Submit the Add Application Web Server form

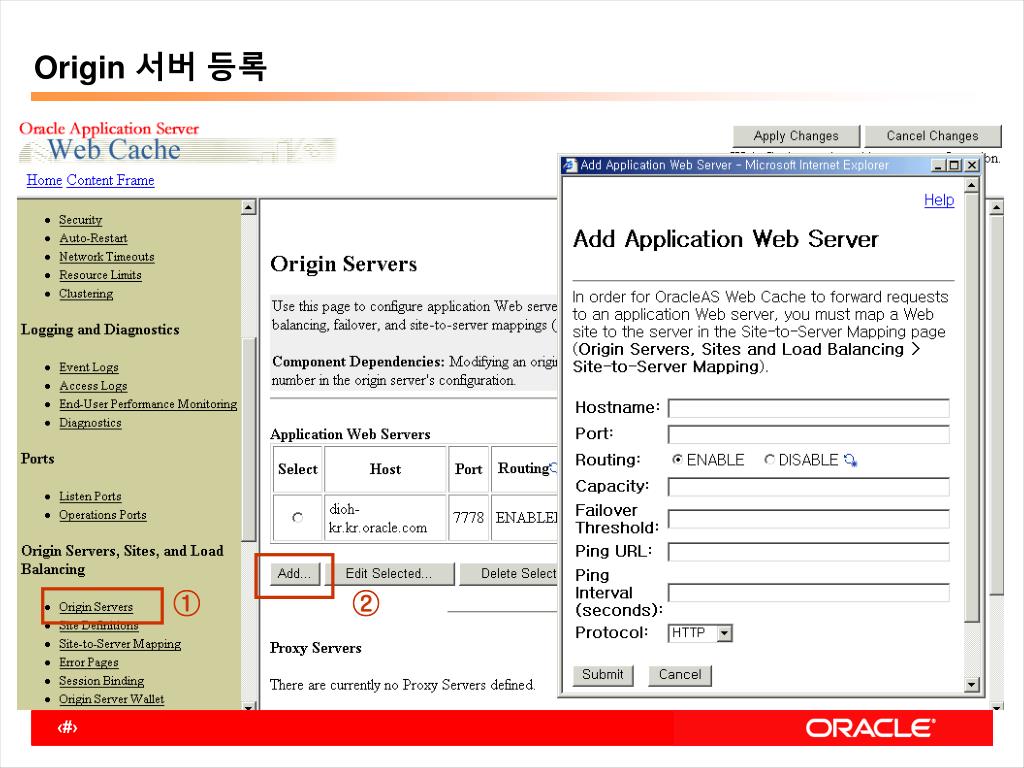[603, 675]
